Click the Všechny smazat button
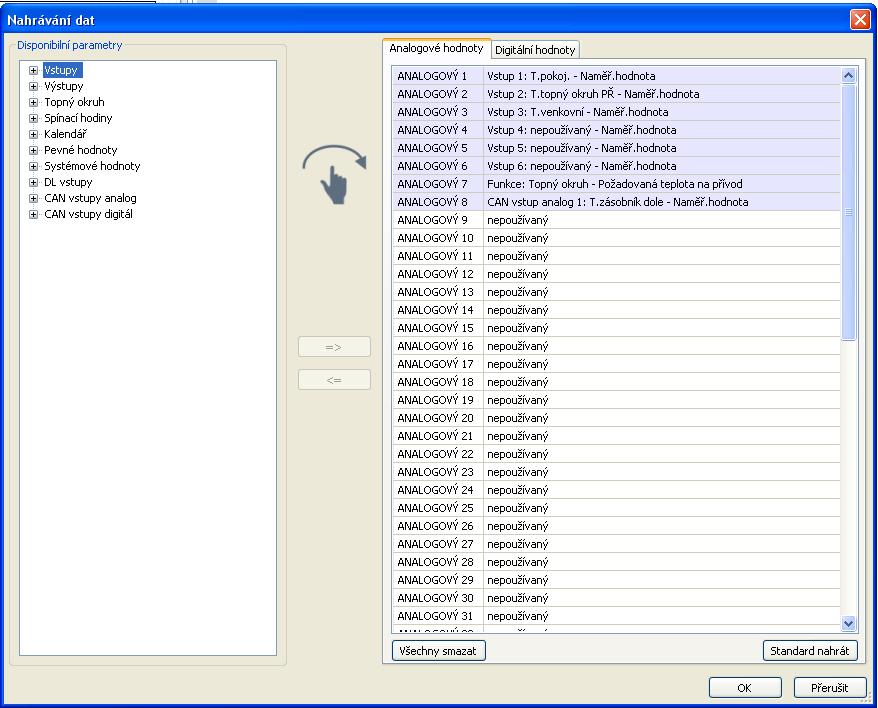This screenshot has height=708, width=878. [438, 651]
